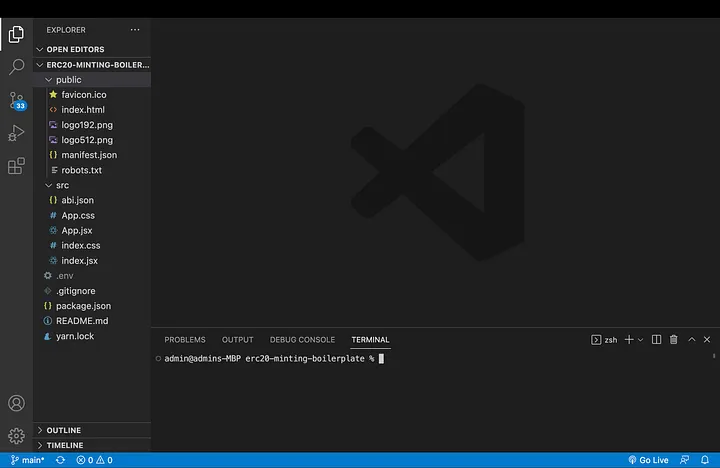Click Go Live in the status bar

(x=648, y=460)
